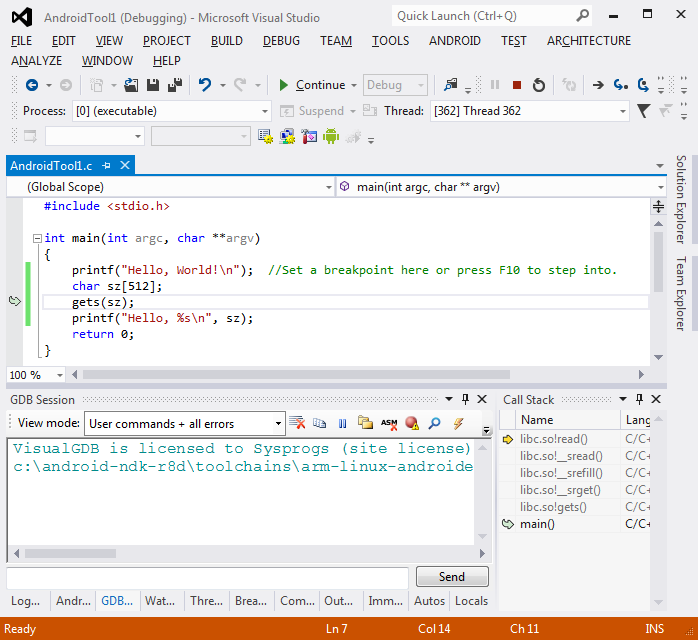Click the Step Into arrow icon

(620, 85)
